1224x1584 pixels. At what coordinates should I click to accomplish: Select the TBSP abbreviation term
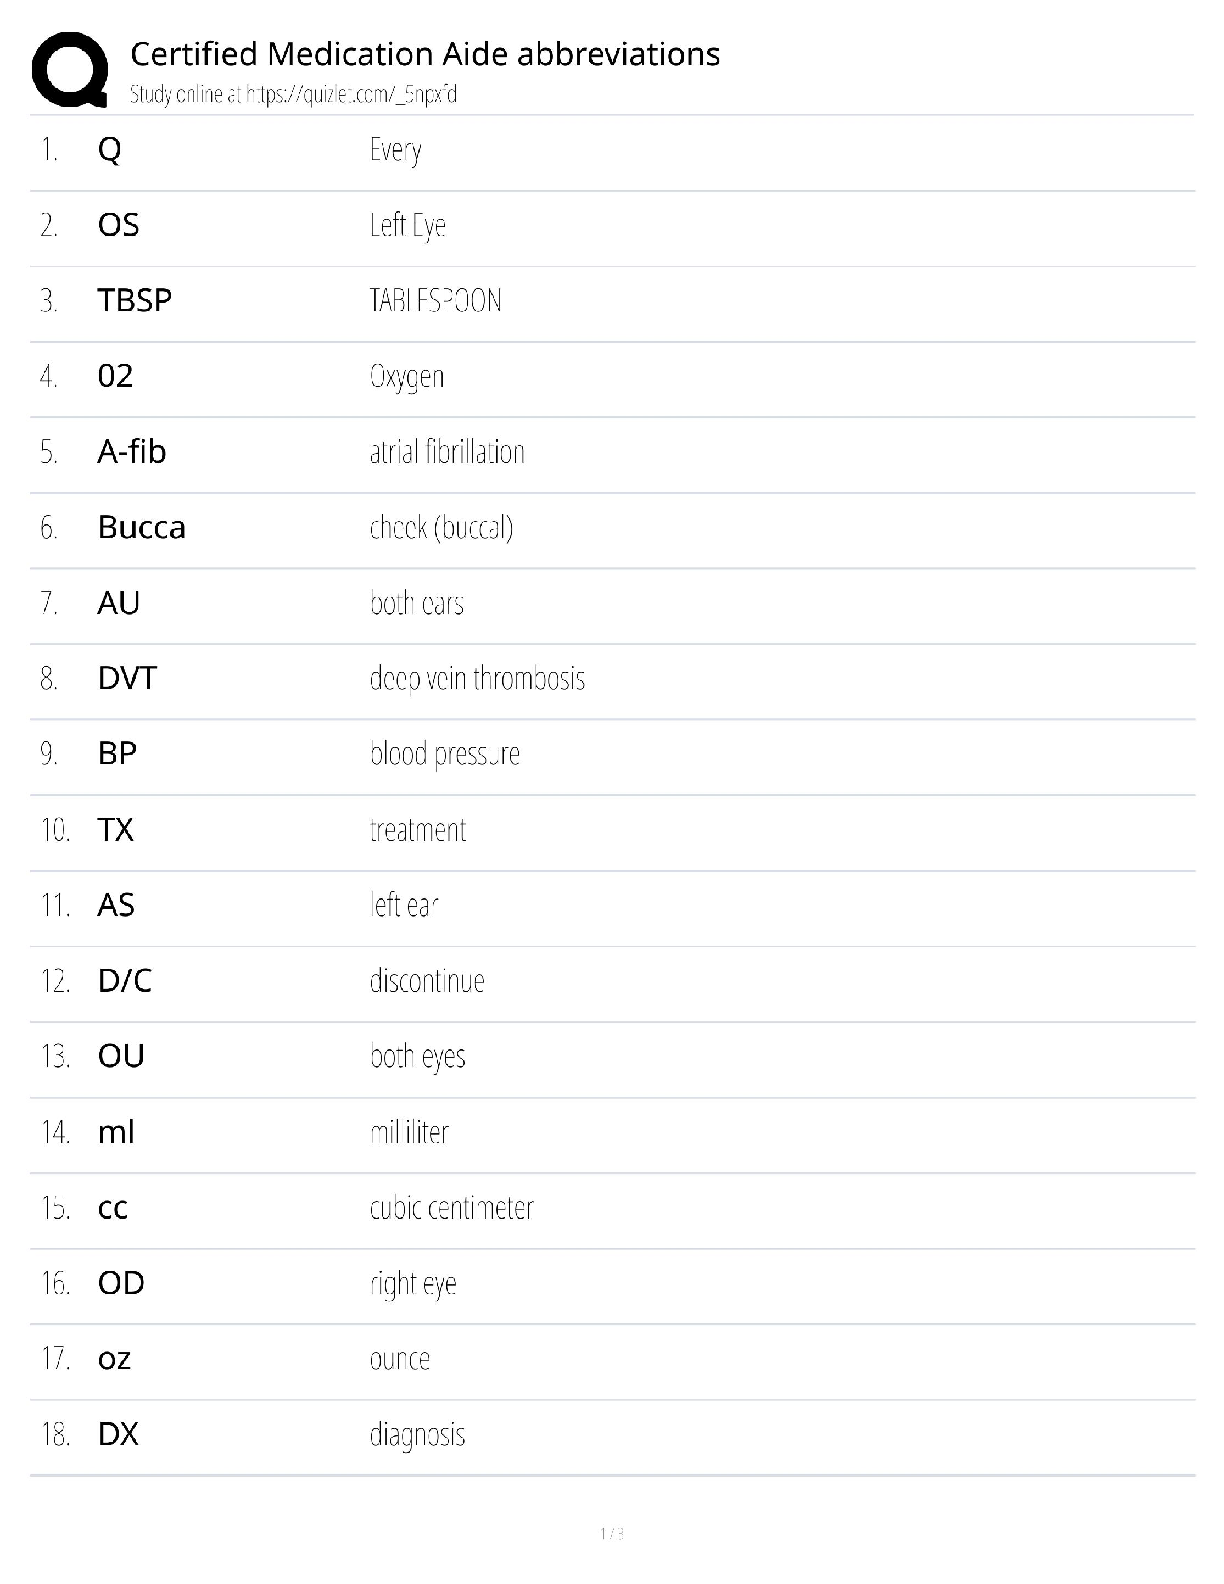pyautogui.click(x=134, y=300)
